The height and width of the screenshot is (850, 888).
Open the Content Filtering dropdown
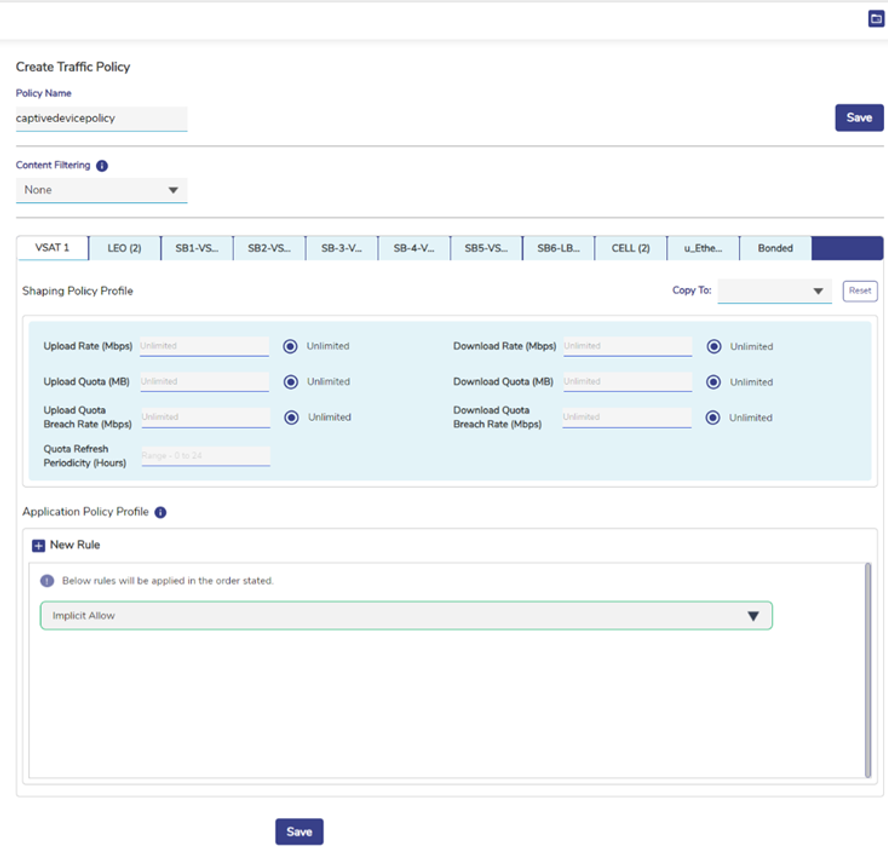click(101, 190)
